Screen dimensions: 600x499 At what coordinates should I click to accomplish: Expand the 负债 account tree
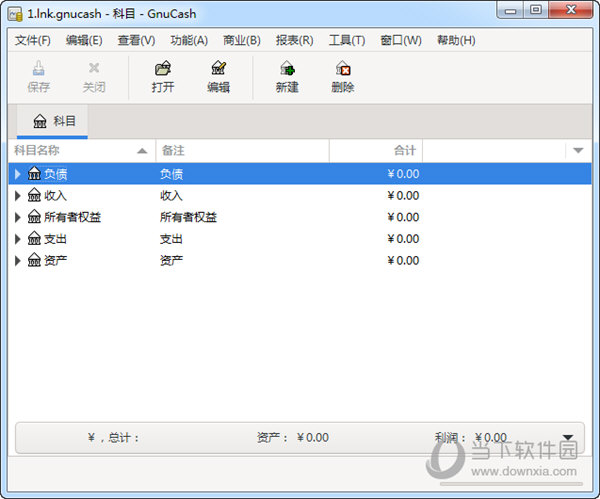(18, 174)
